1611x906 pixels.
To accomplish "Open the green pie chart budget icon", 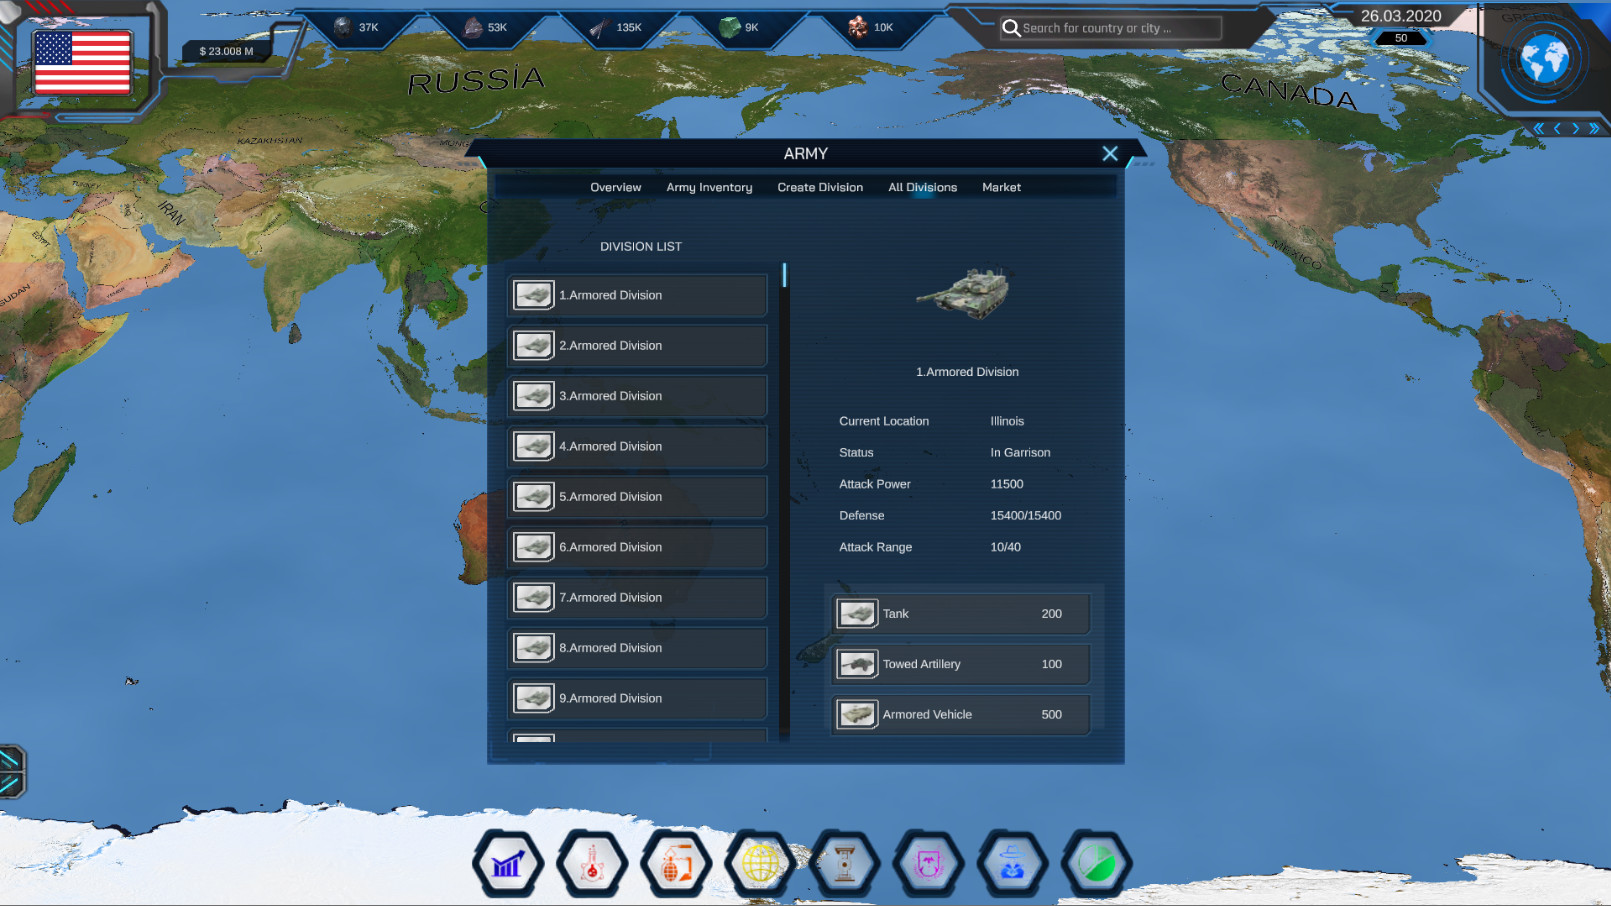I will (1097, 864).
